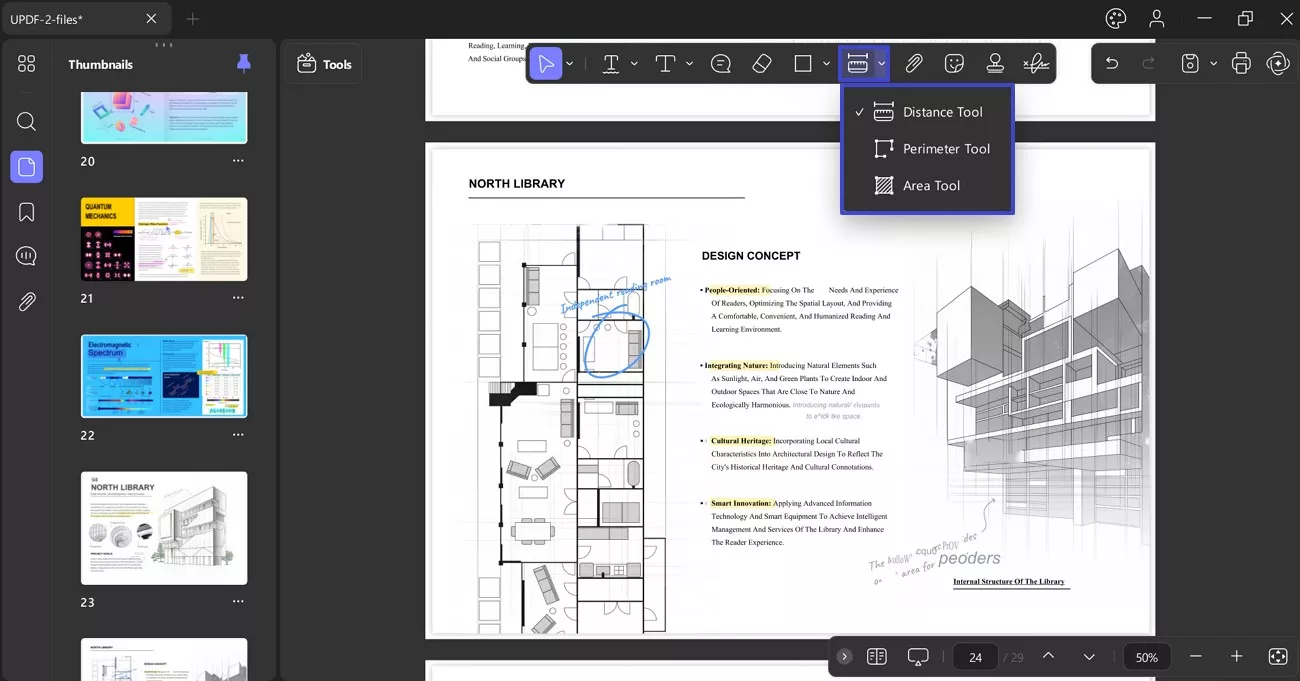This screenshot has width=1300, height=681.
Task: Open more options for page 20
Action: 238,161
